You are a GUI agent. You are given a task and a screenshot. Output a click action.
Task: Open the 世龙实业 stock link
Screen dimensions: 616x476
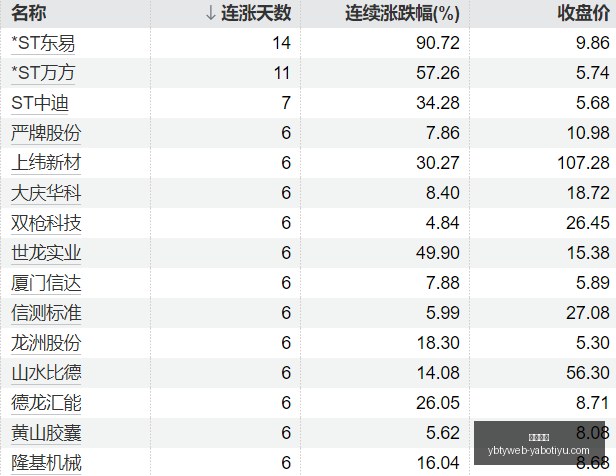(x=46, y=253)
